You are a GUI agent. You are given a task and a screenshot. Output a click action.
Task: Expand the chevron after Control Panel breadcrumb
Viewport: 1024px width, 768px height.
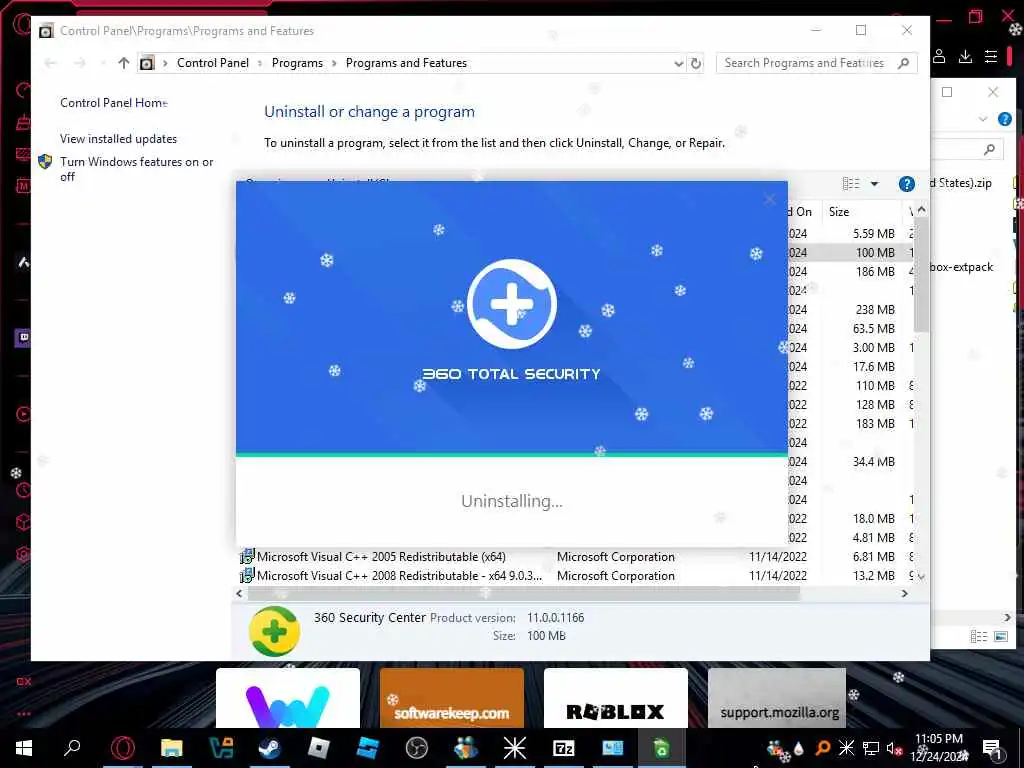click(260, 63)
